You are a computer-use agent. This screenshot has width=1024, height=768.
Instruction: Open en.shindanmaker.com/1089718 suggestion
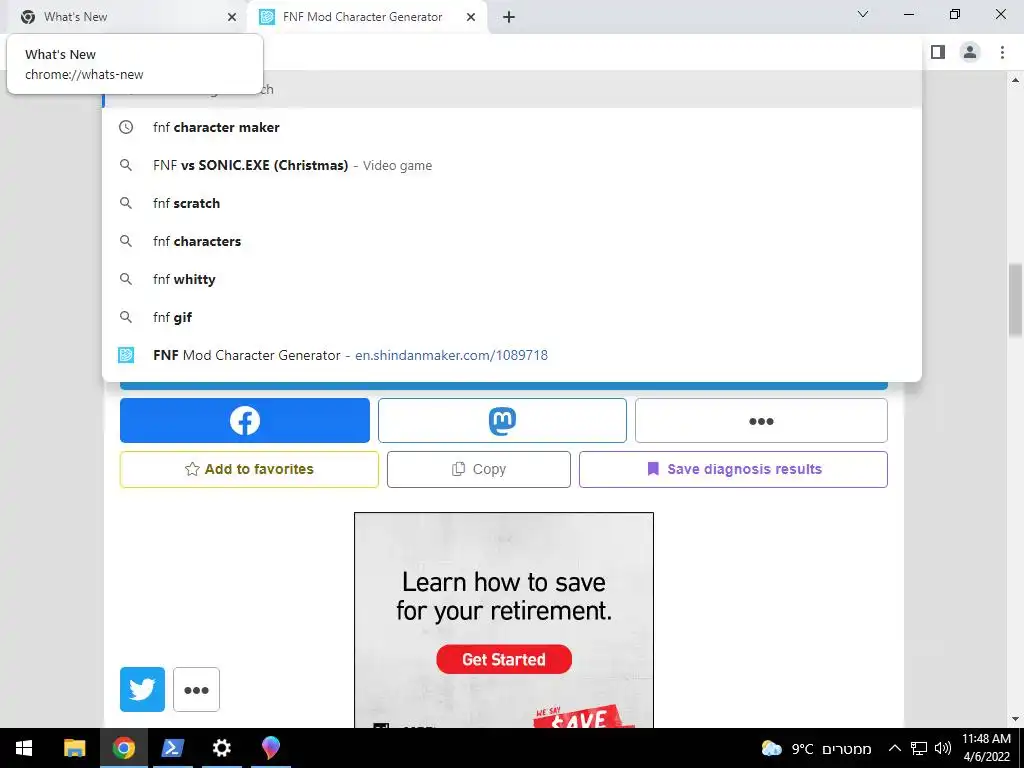(x=512, y=355)
